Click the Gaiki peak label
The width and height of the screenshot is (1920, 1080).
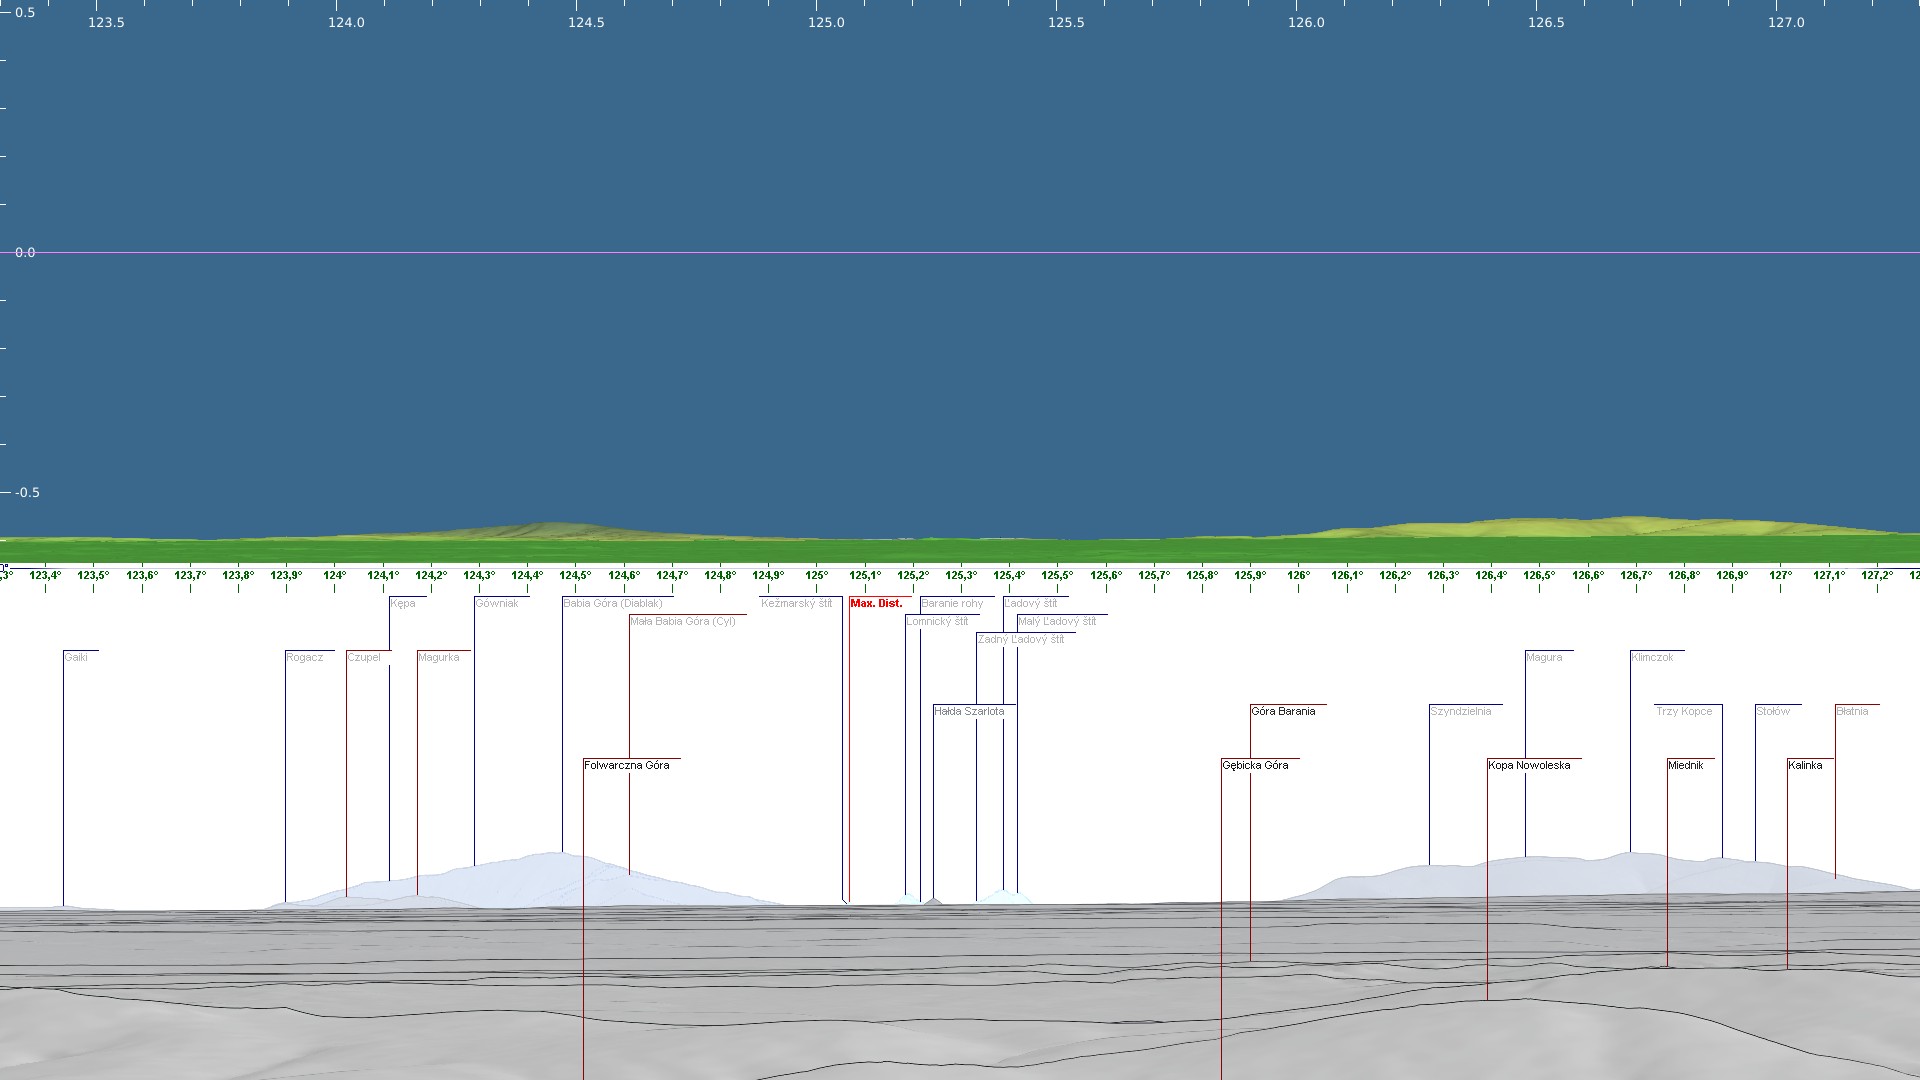tap(76, 657)
